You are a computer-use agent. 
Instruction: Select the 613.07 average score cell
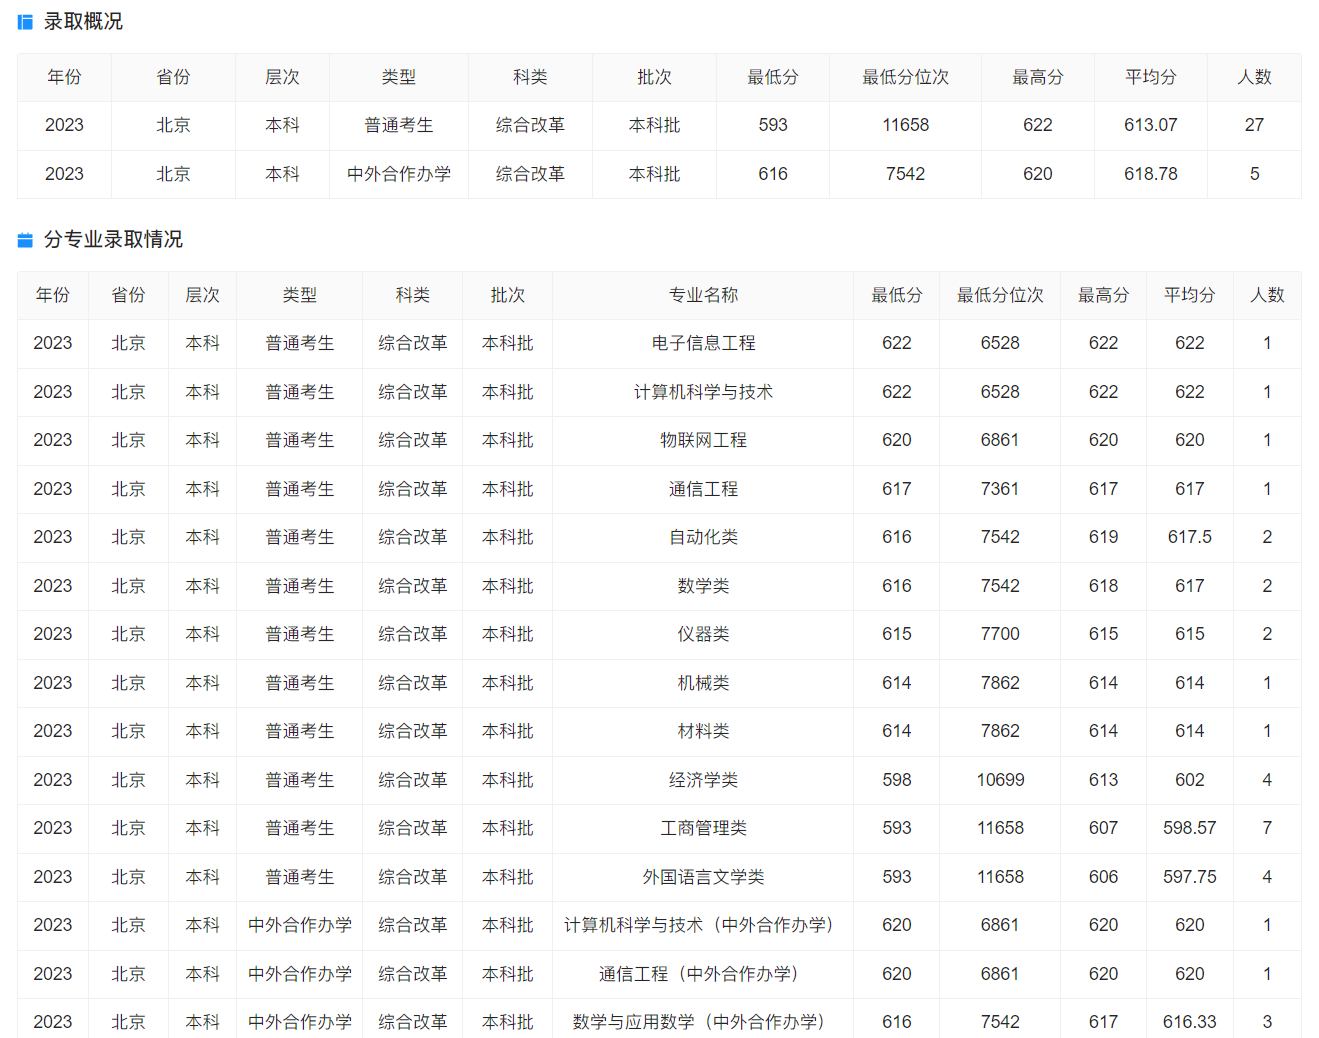click(x=1150, y=125)
